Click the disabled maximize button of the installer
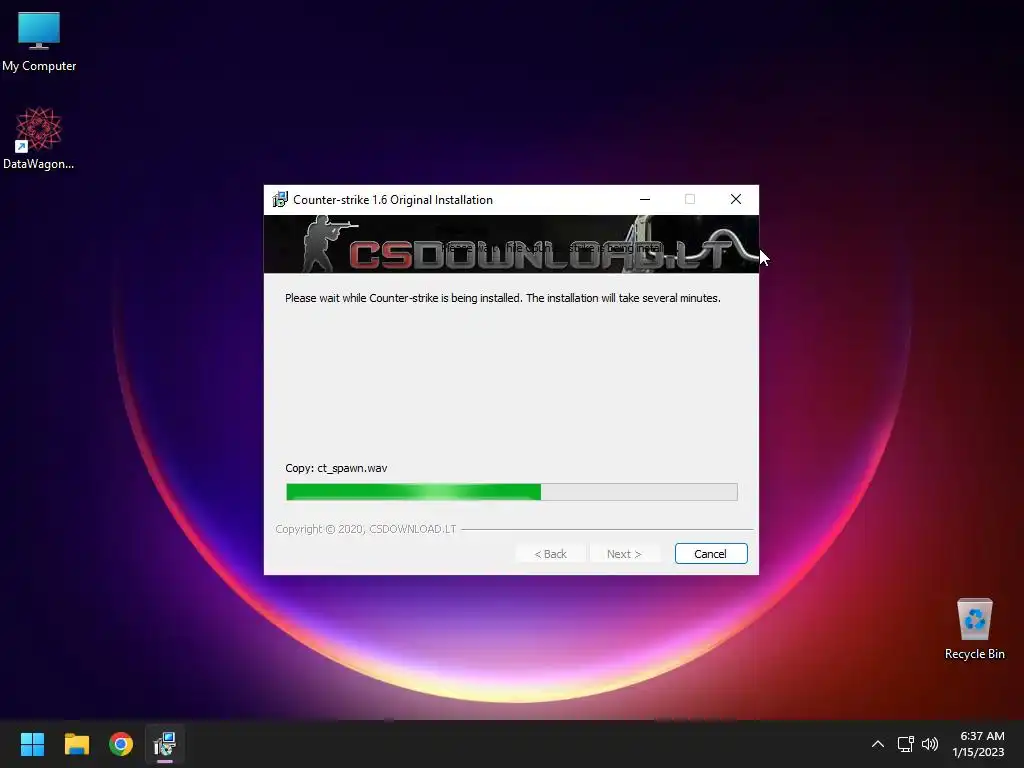Viewport: 1024px width, 768px height. 690,199
